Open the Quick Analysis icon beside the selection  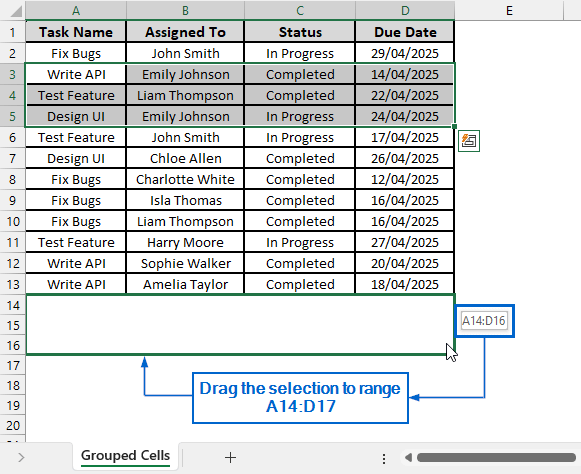click(x=469, y=141)
